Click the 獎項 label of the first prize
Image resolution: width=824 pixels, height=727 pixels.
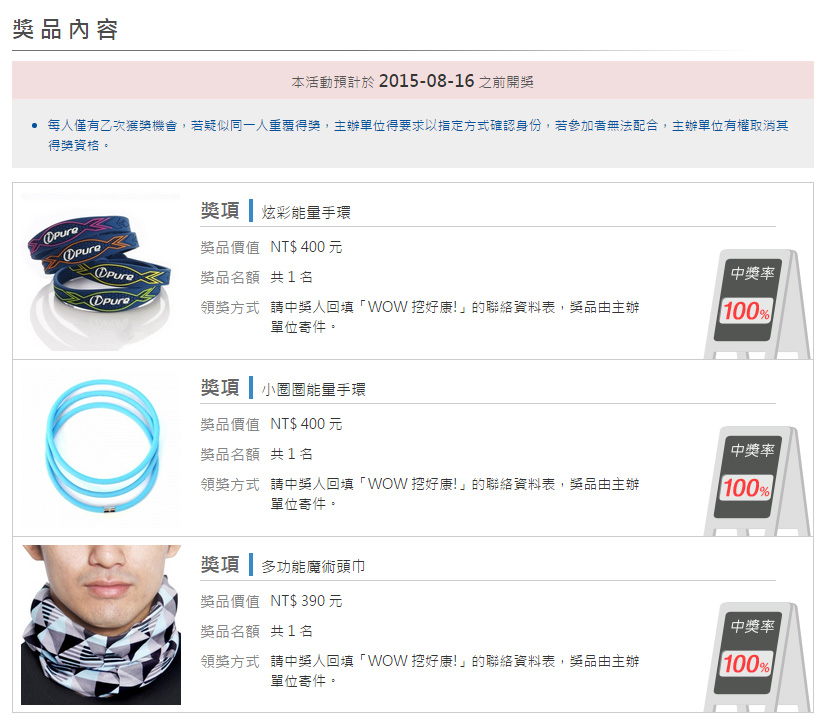point(220,211)
